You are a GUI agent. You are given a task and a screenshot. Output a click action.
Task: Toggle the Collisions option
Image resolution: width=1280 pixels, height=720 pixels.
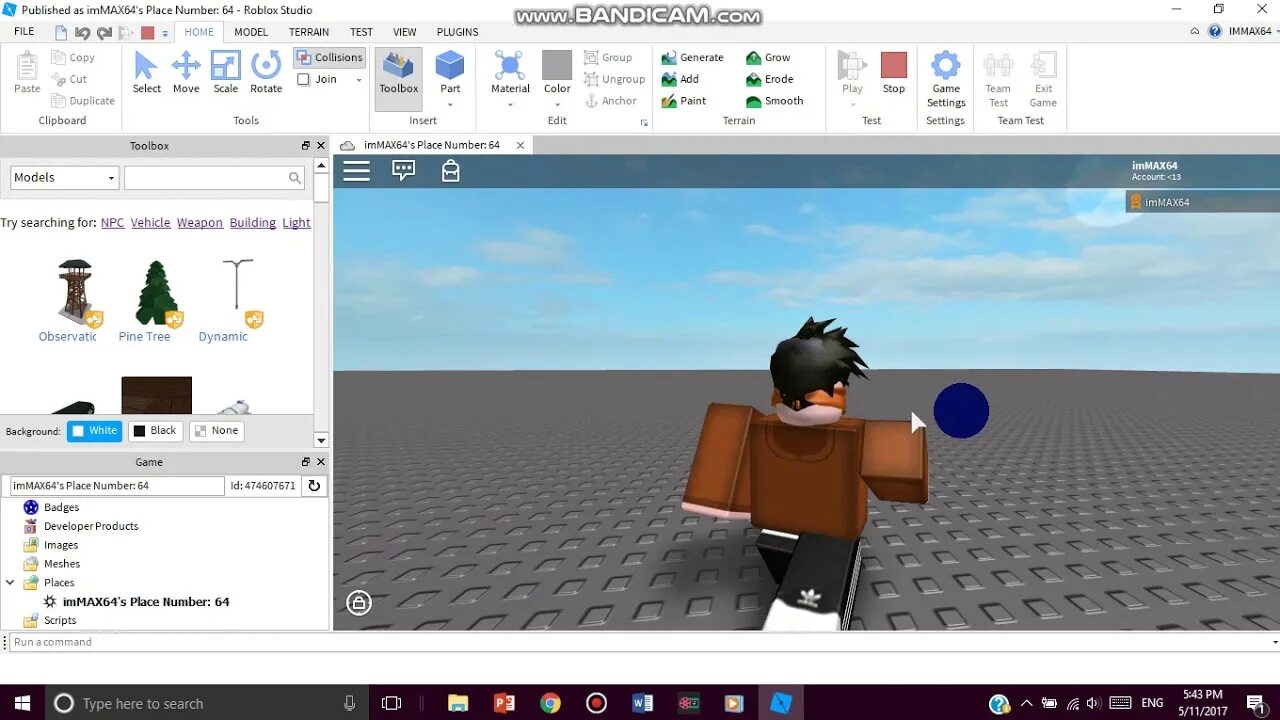[329, 58]
